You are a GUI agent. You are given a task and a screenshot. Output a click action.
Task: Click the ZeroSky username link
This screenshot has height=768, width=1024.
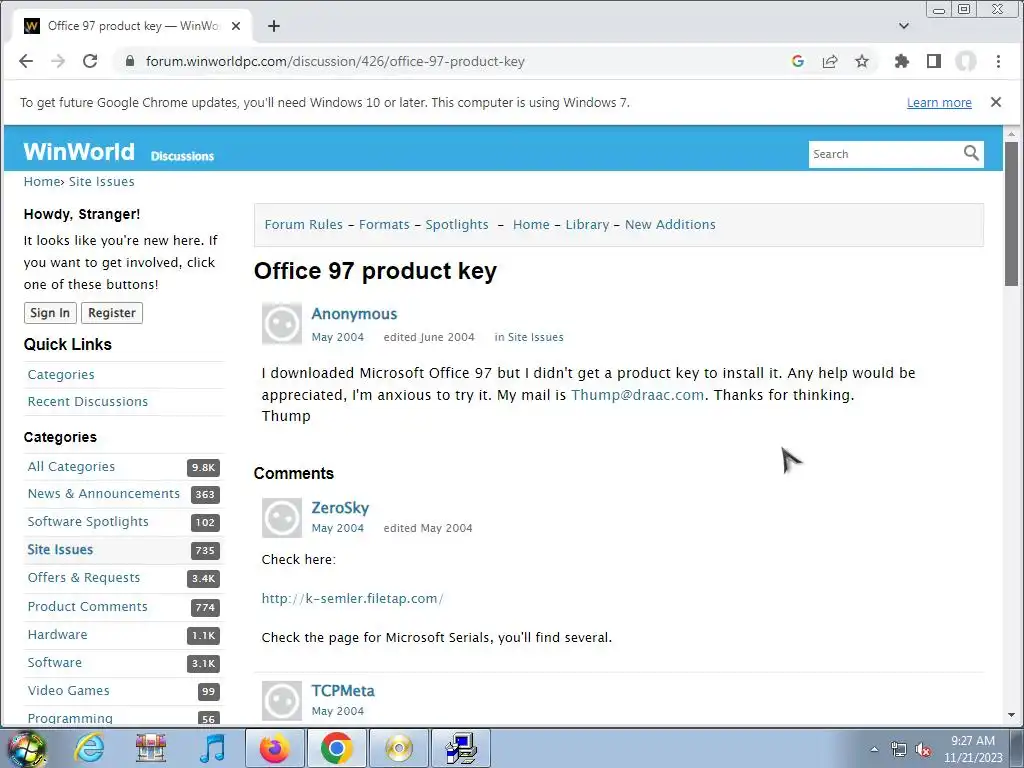[x=340, y=508]
